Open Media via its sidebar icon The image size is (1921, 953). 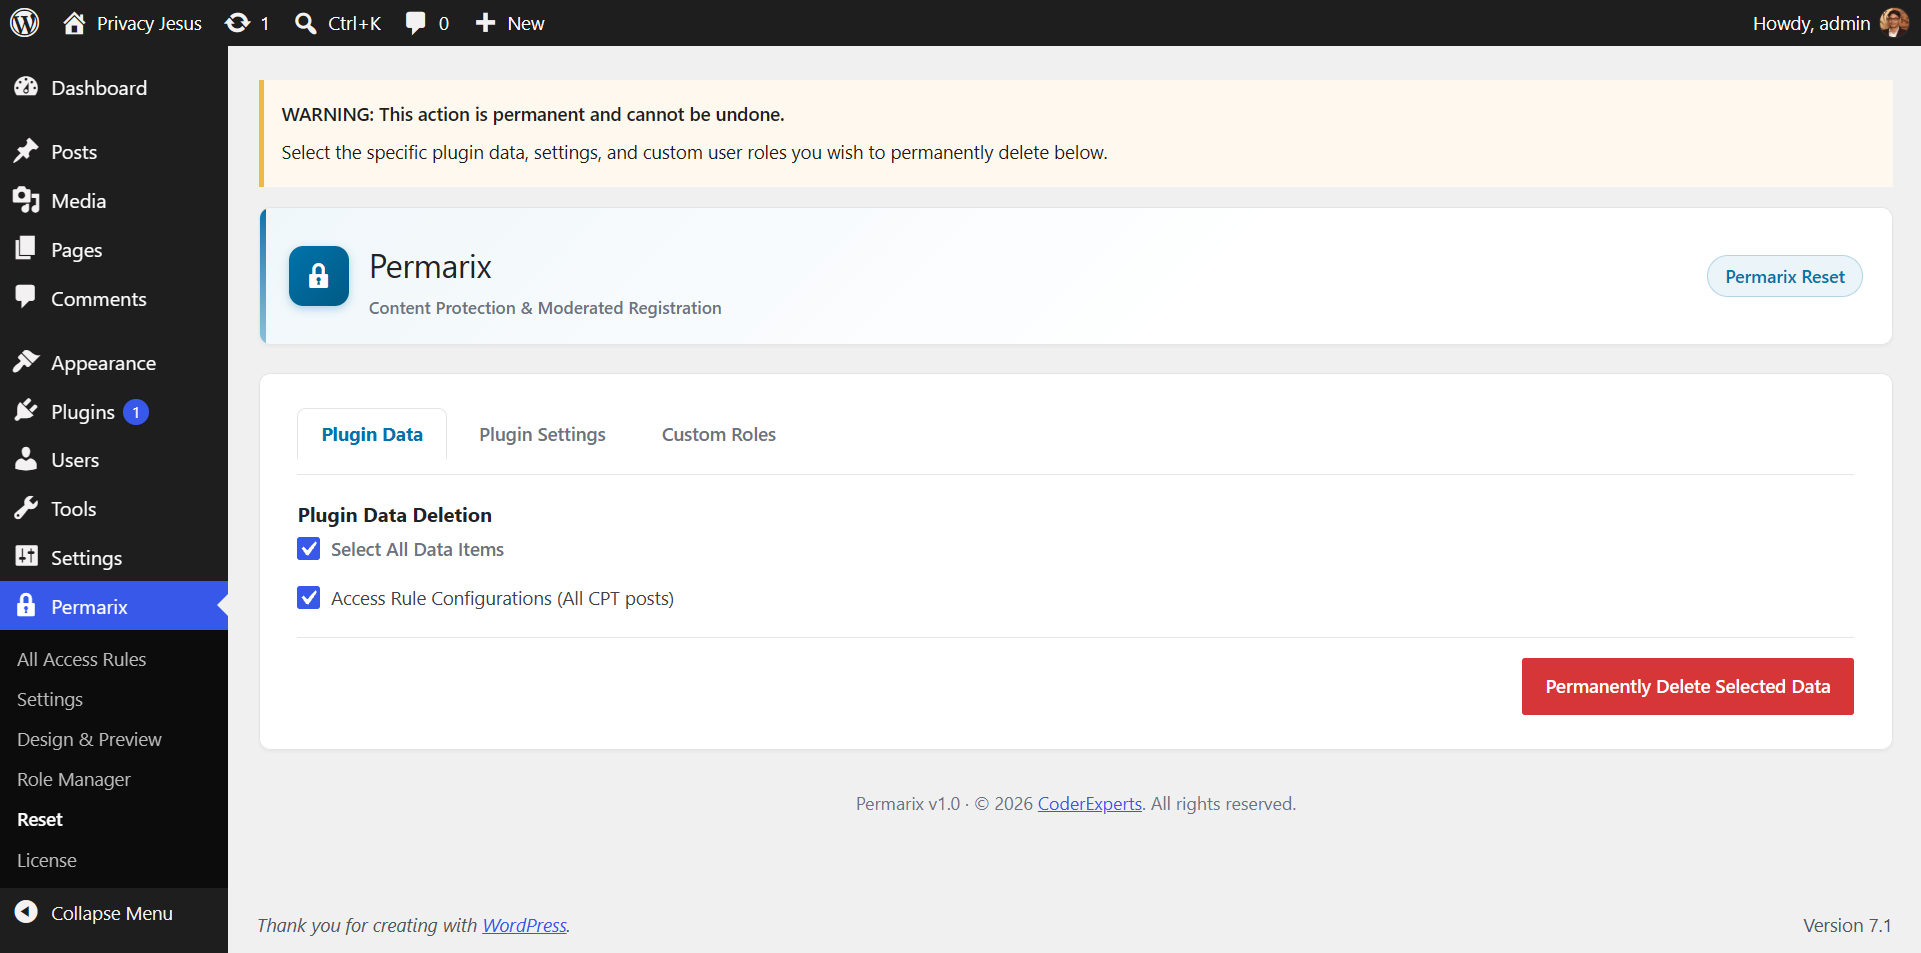click(26, 200)
